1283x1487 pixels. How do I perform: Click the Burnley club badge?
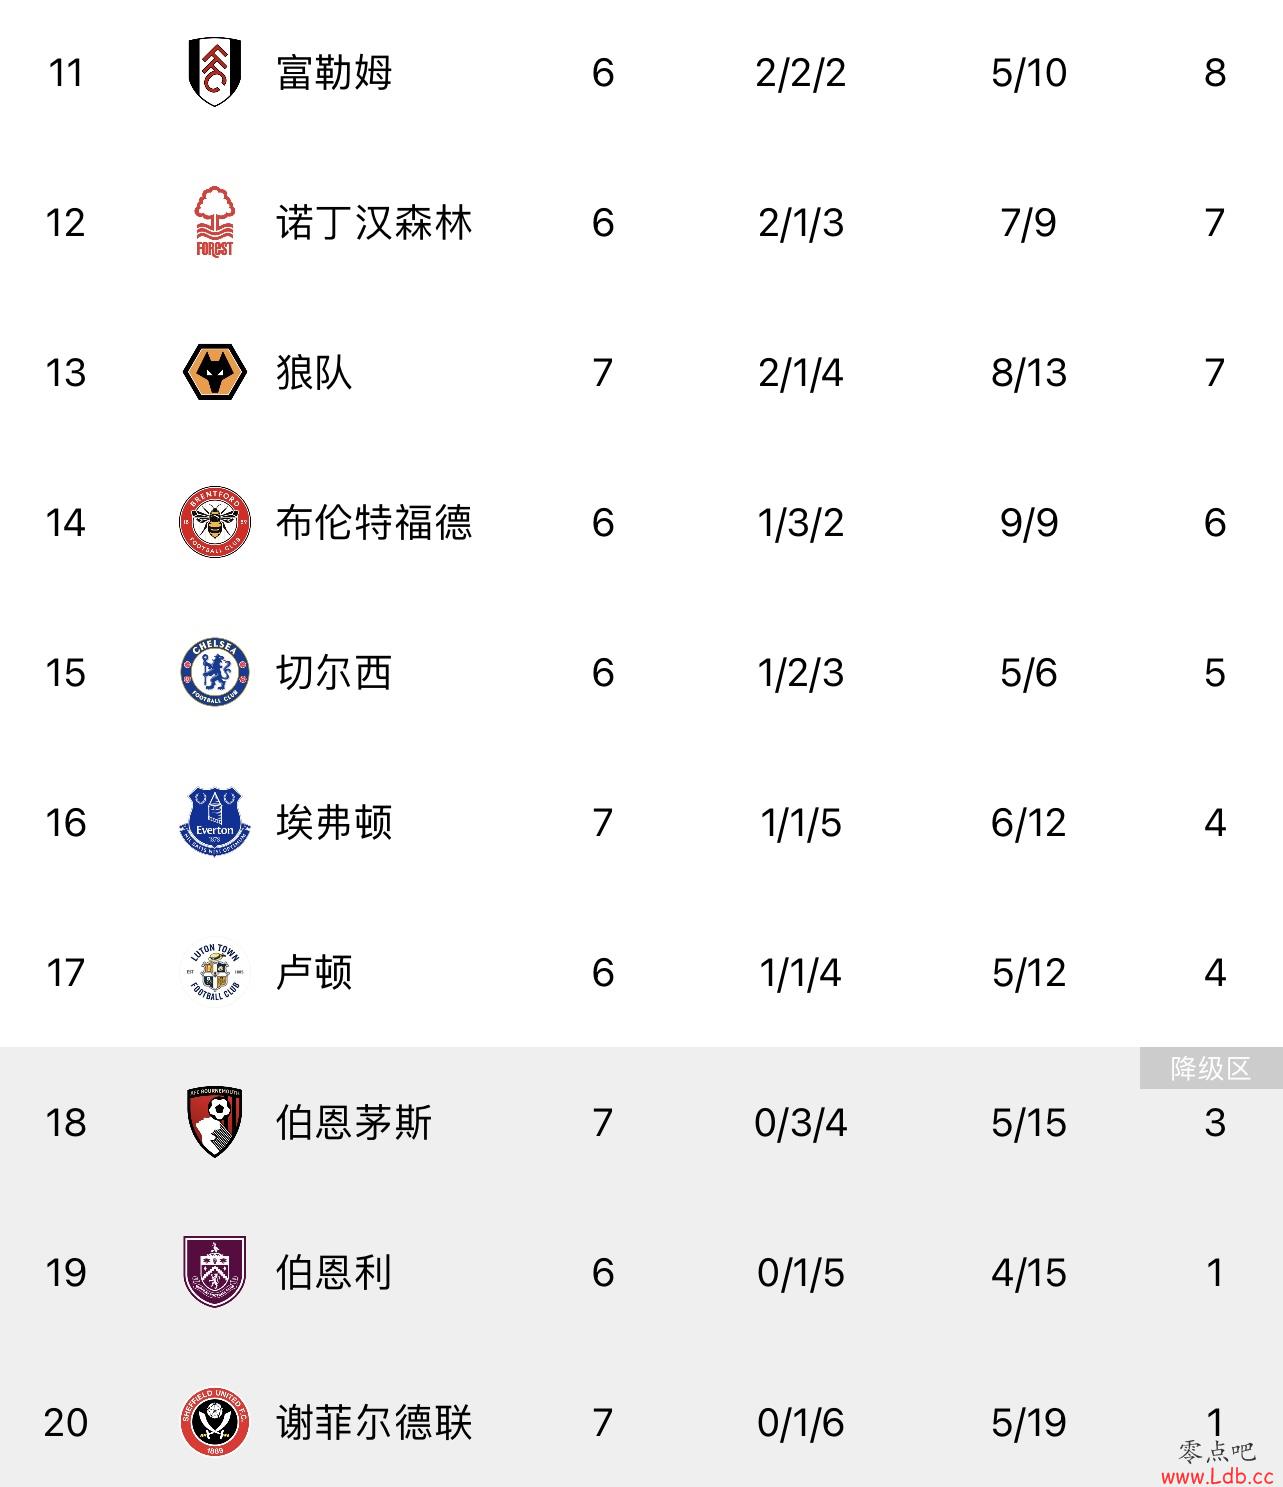tap(214, 1272)
